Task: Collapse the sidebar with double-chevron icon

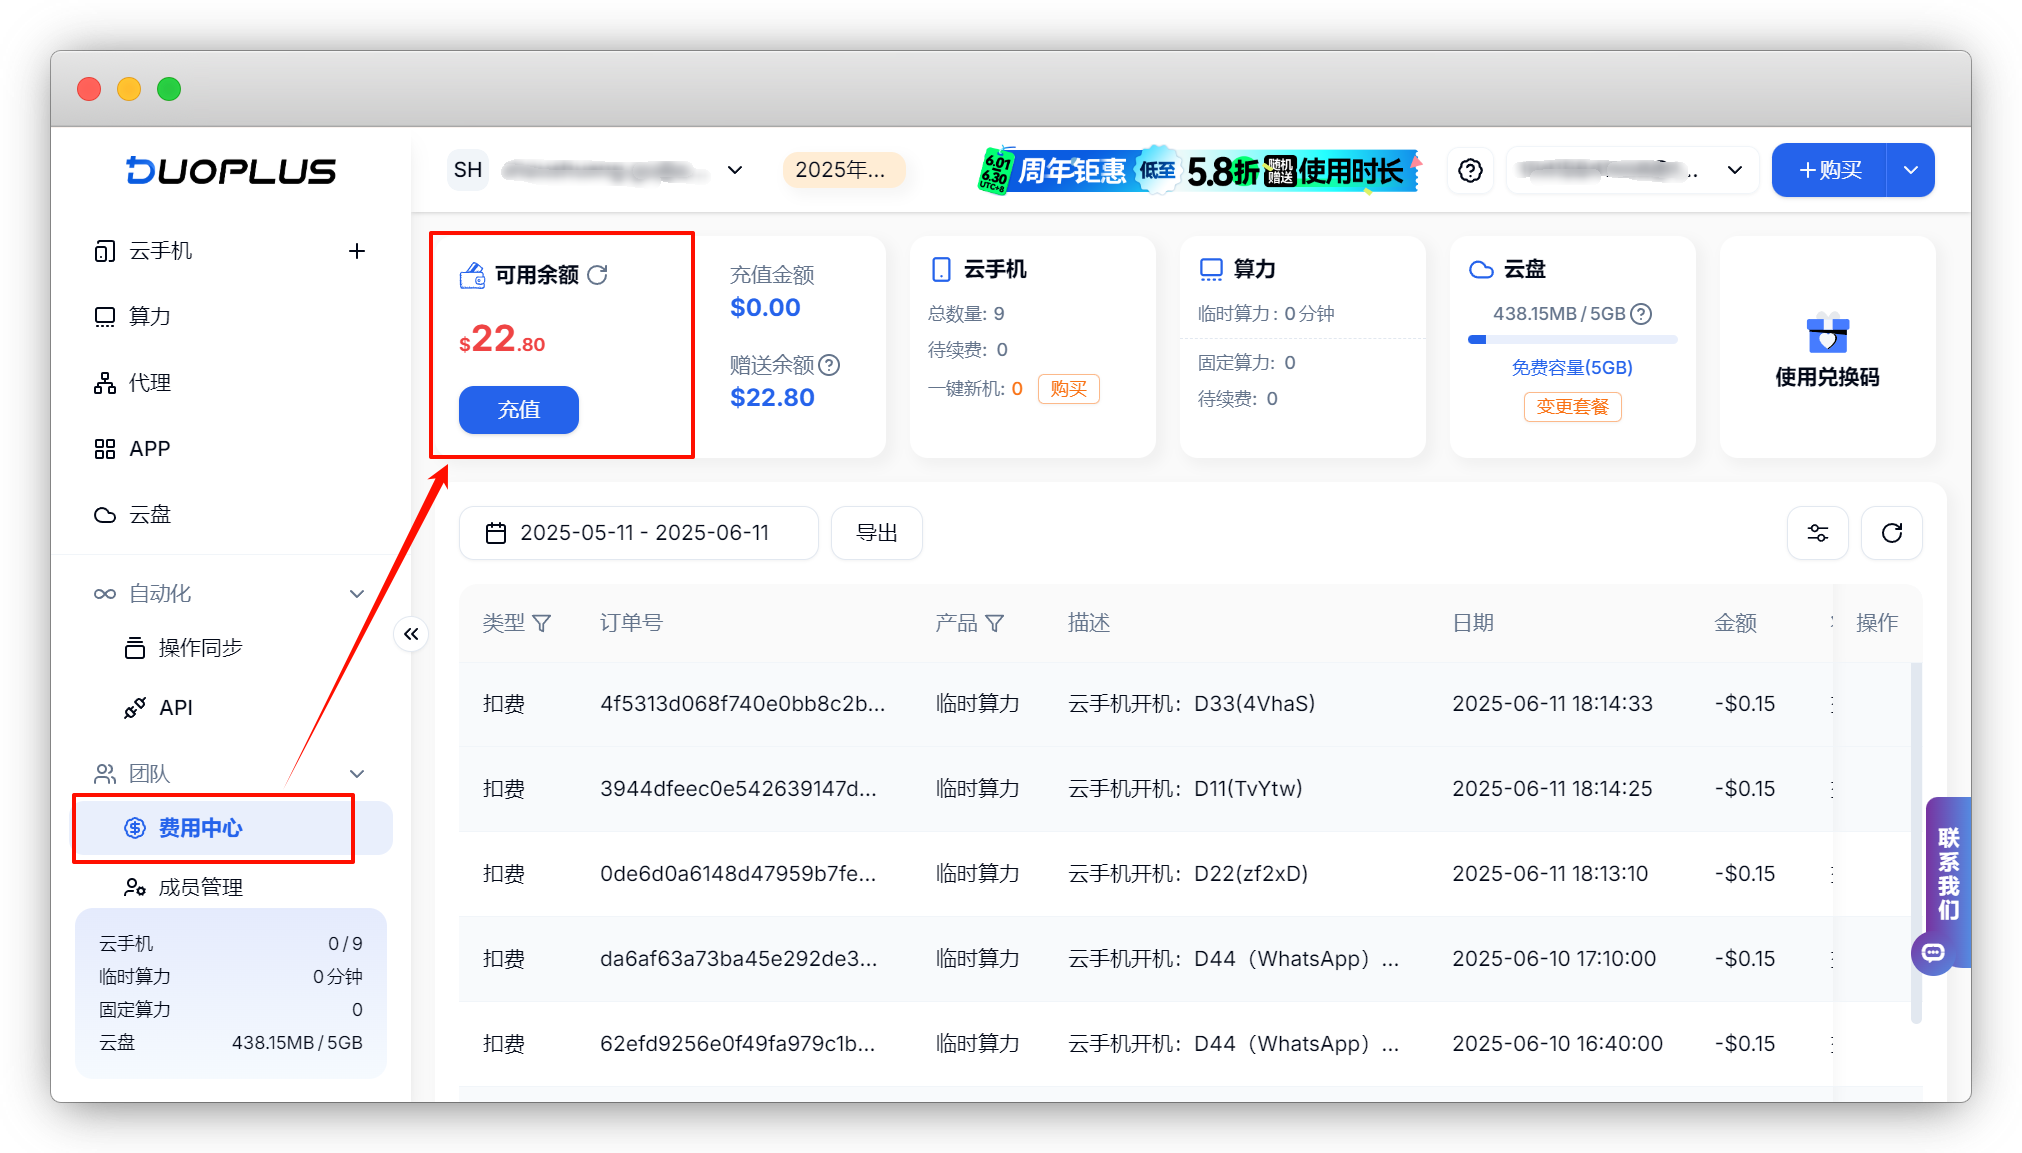Action: pos(411,634)
